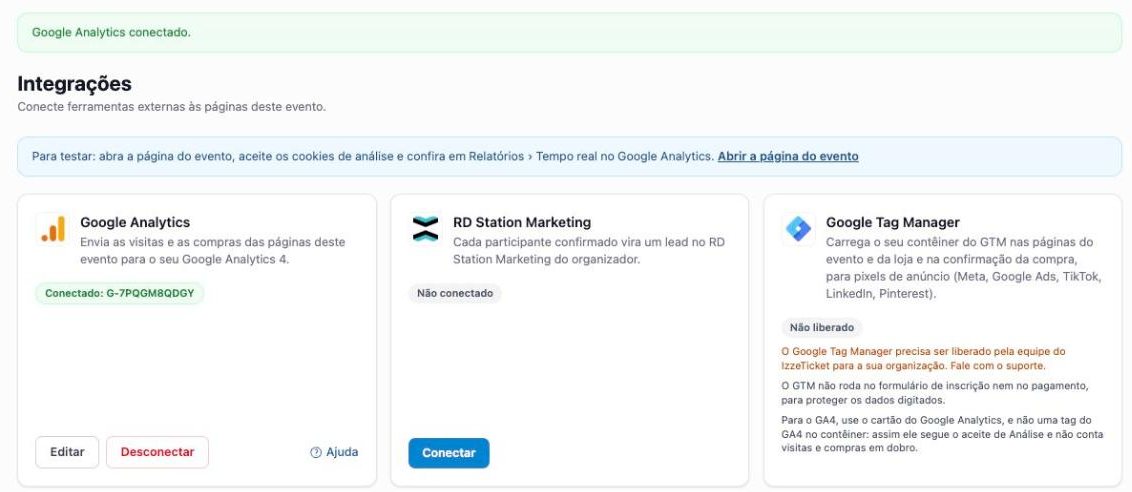This screenshot has width=1132, height=492.
Task: Click the 'Google Analytics conectado.' success message
Action: pos(111,33)
